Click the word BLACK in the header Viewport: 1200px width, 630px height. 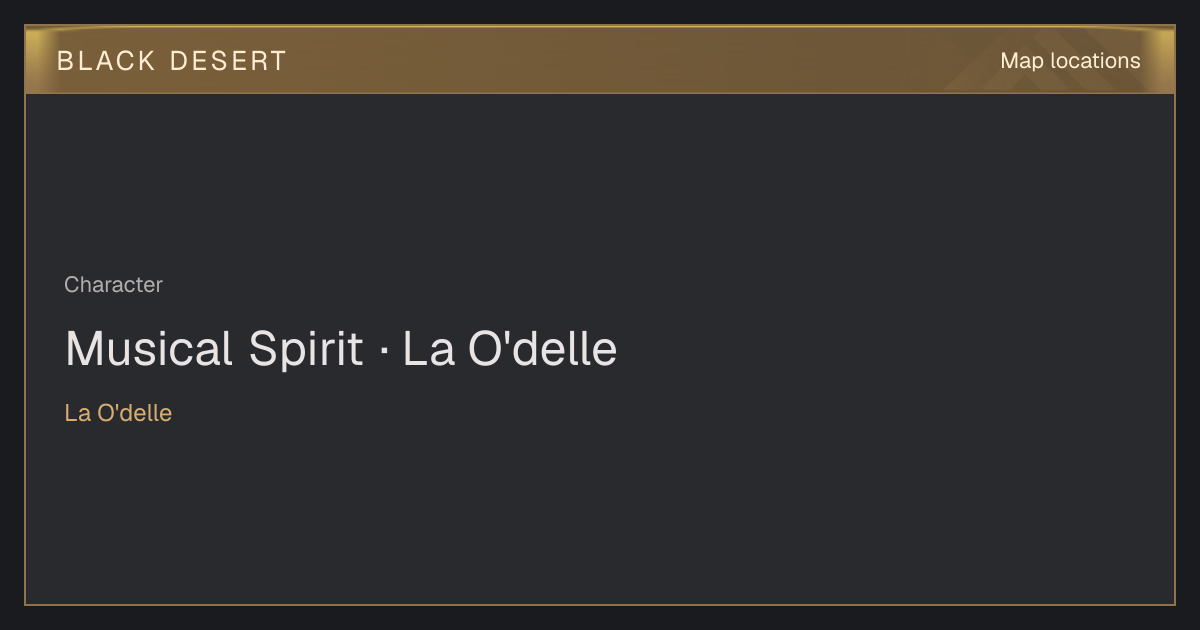106,61
